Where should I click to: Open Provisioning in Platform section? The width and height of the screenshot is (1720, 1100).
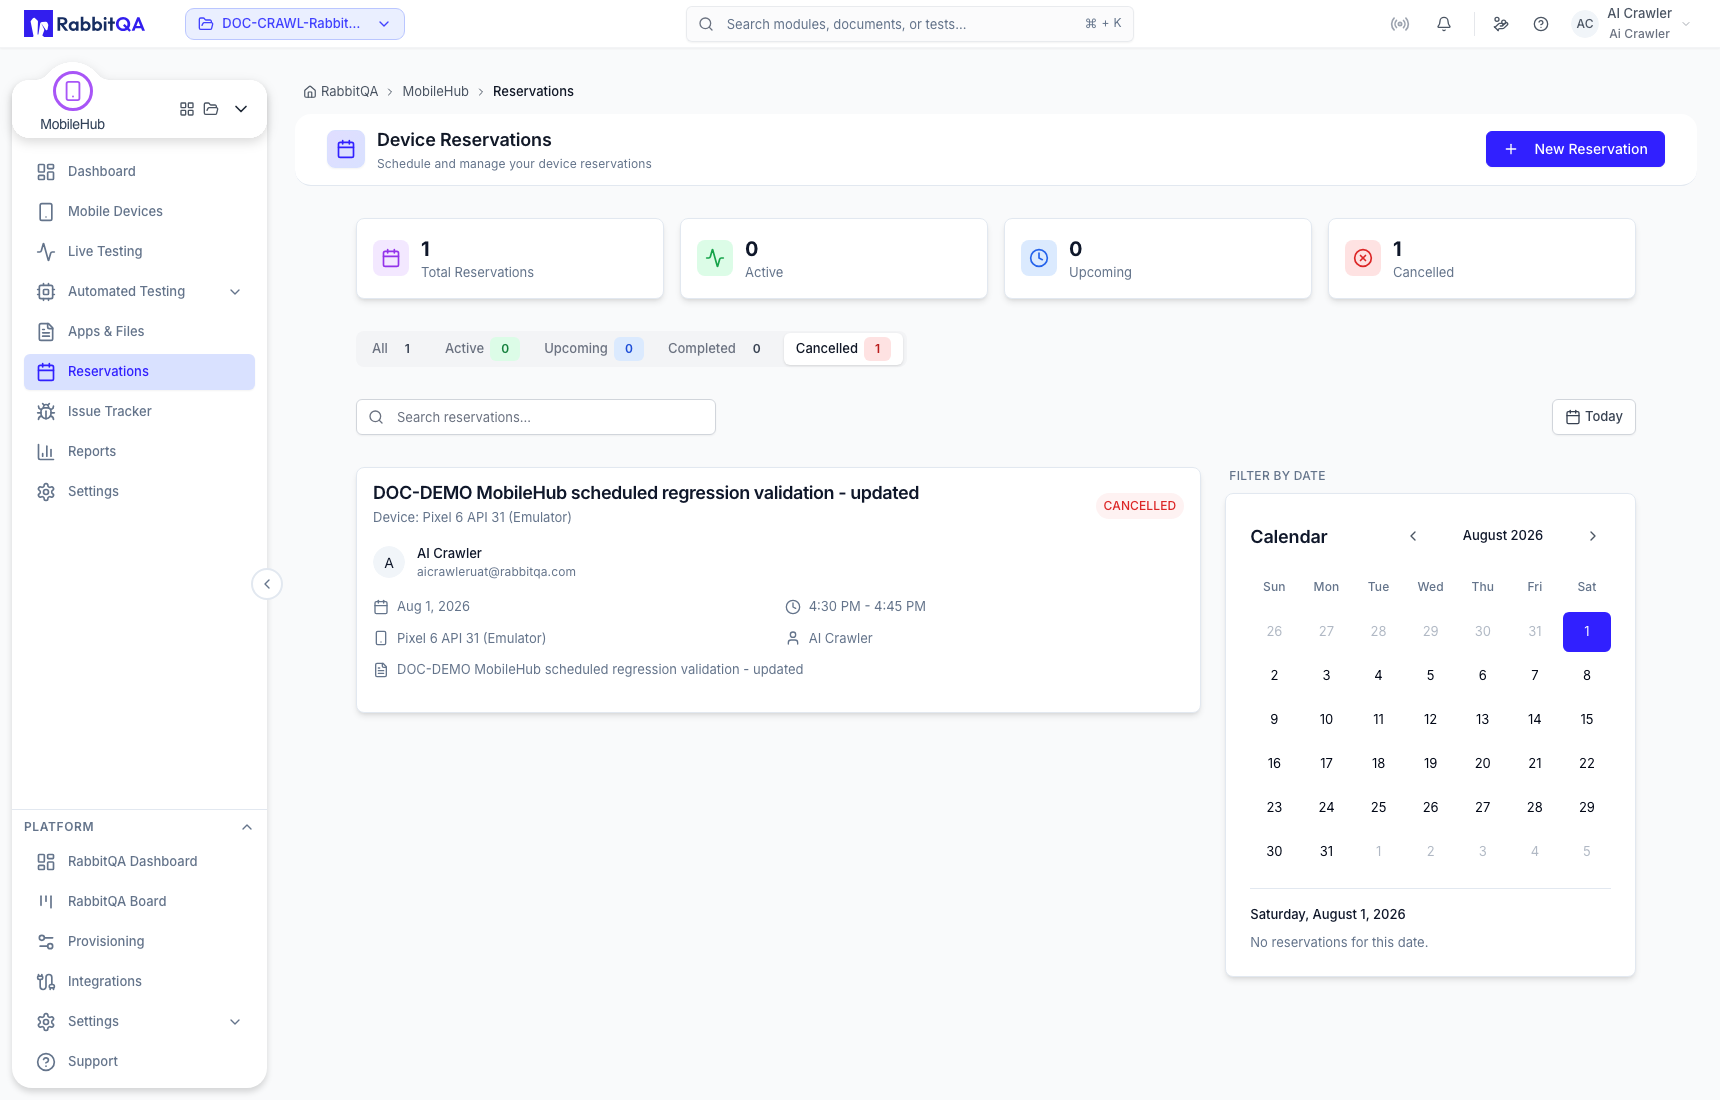point(140,942)
